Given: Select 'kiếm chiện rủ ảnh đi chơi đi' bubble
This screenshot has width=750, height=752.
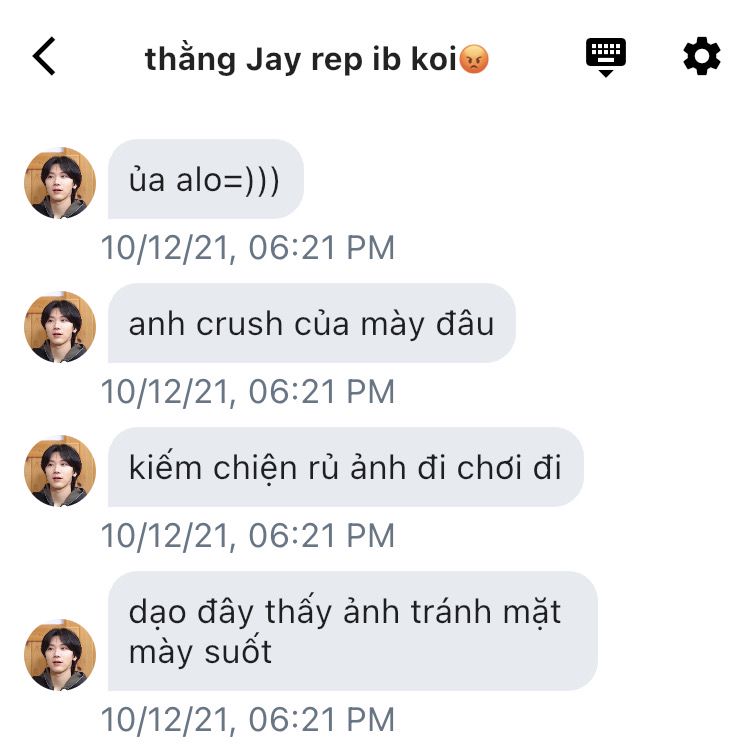Looking at the screenshot, I should 346,467.
